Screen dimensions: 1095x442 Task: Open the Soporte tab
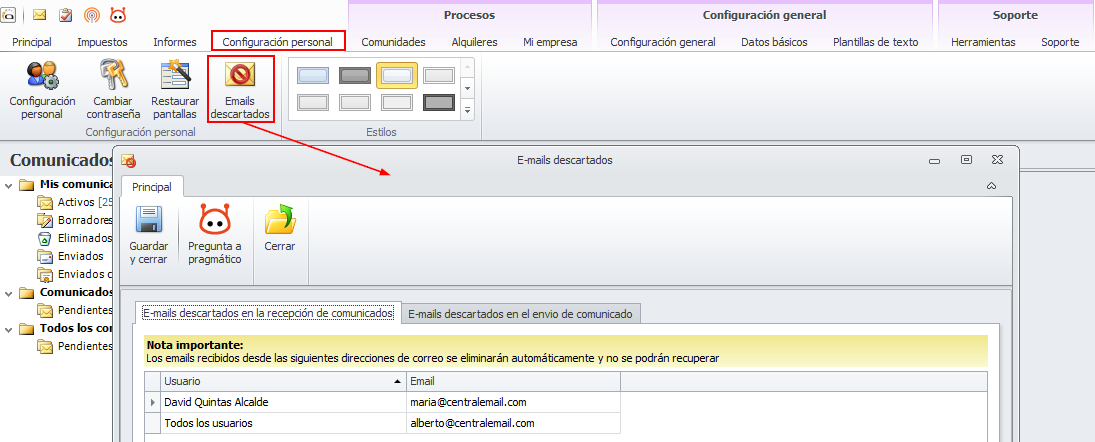coord(1060,42)
